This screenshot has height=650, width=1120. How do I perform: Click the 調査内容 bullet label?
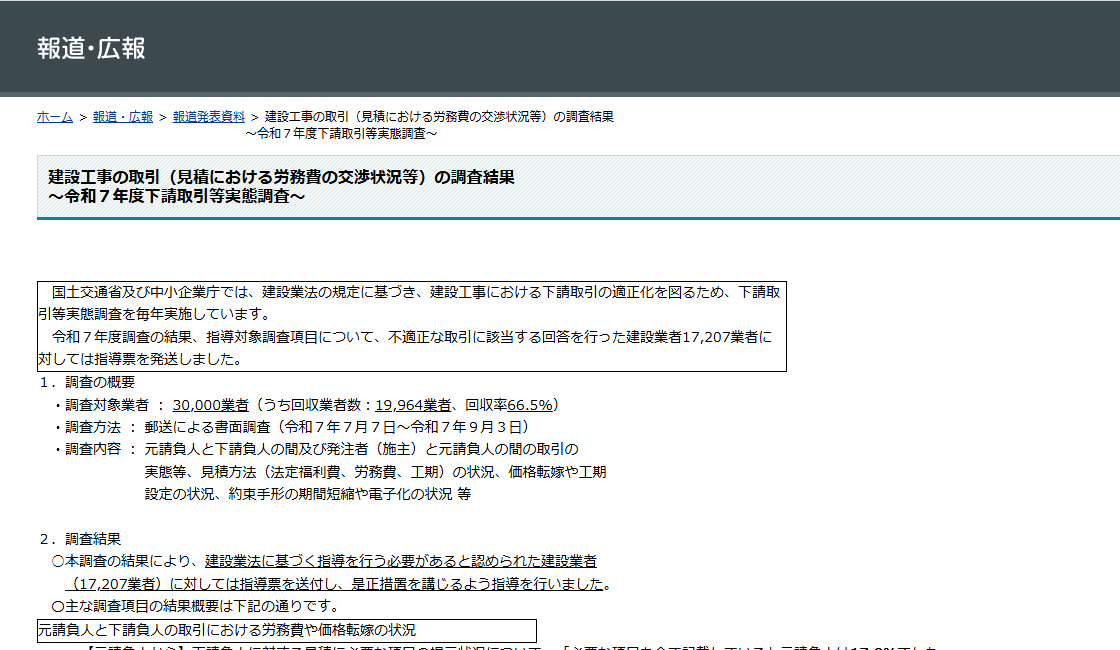[94, 449]
